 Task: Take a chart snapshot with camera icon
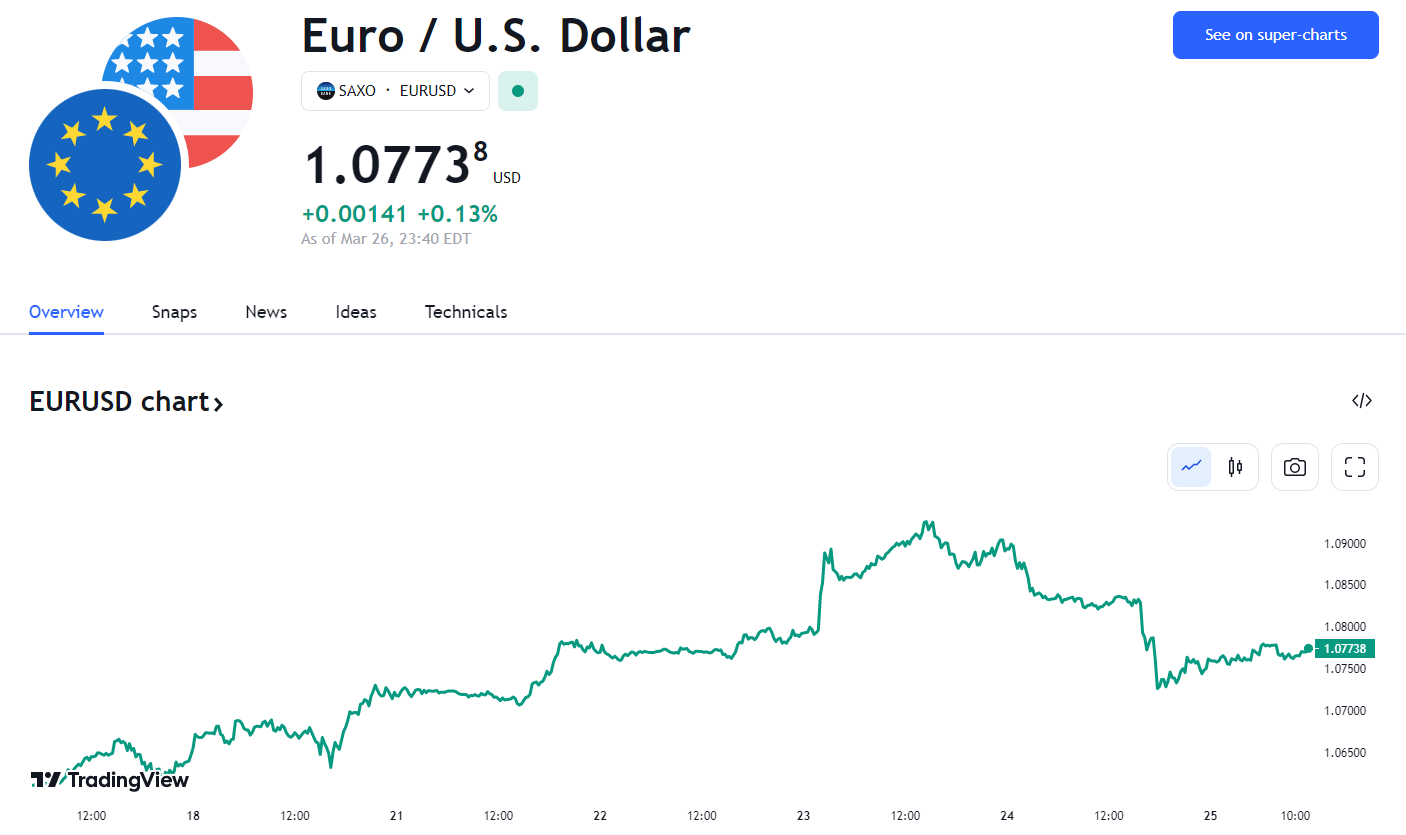1295,467
